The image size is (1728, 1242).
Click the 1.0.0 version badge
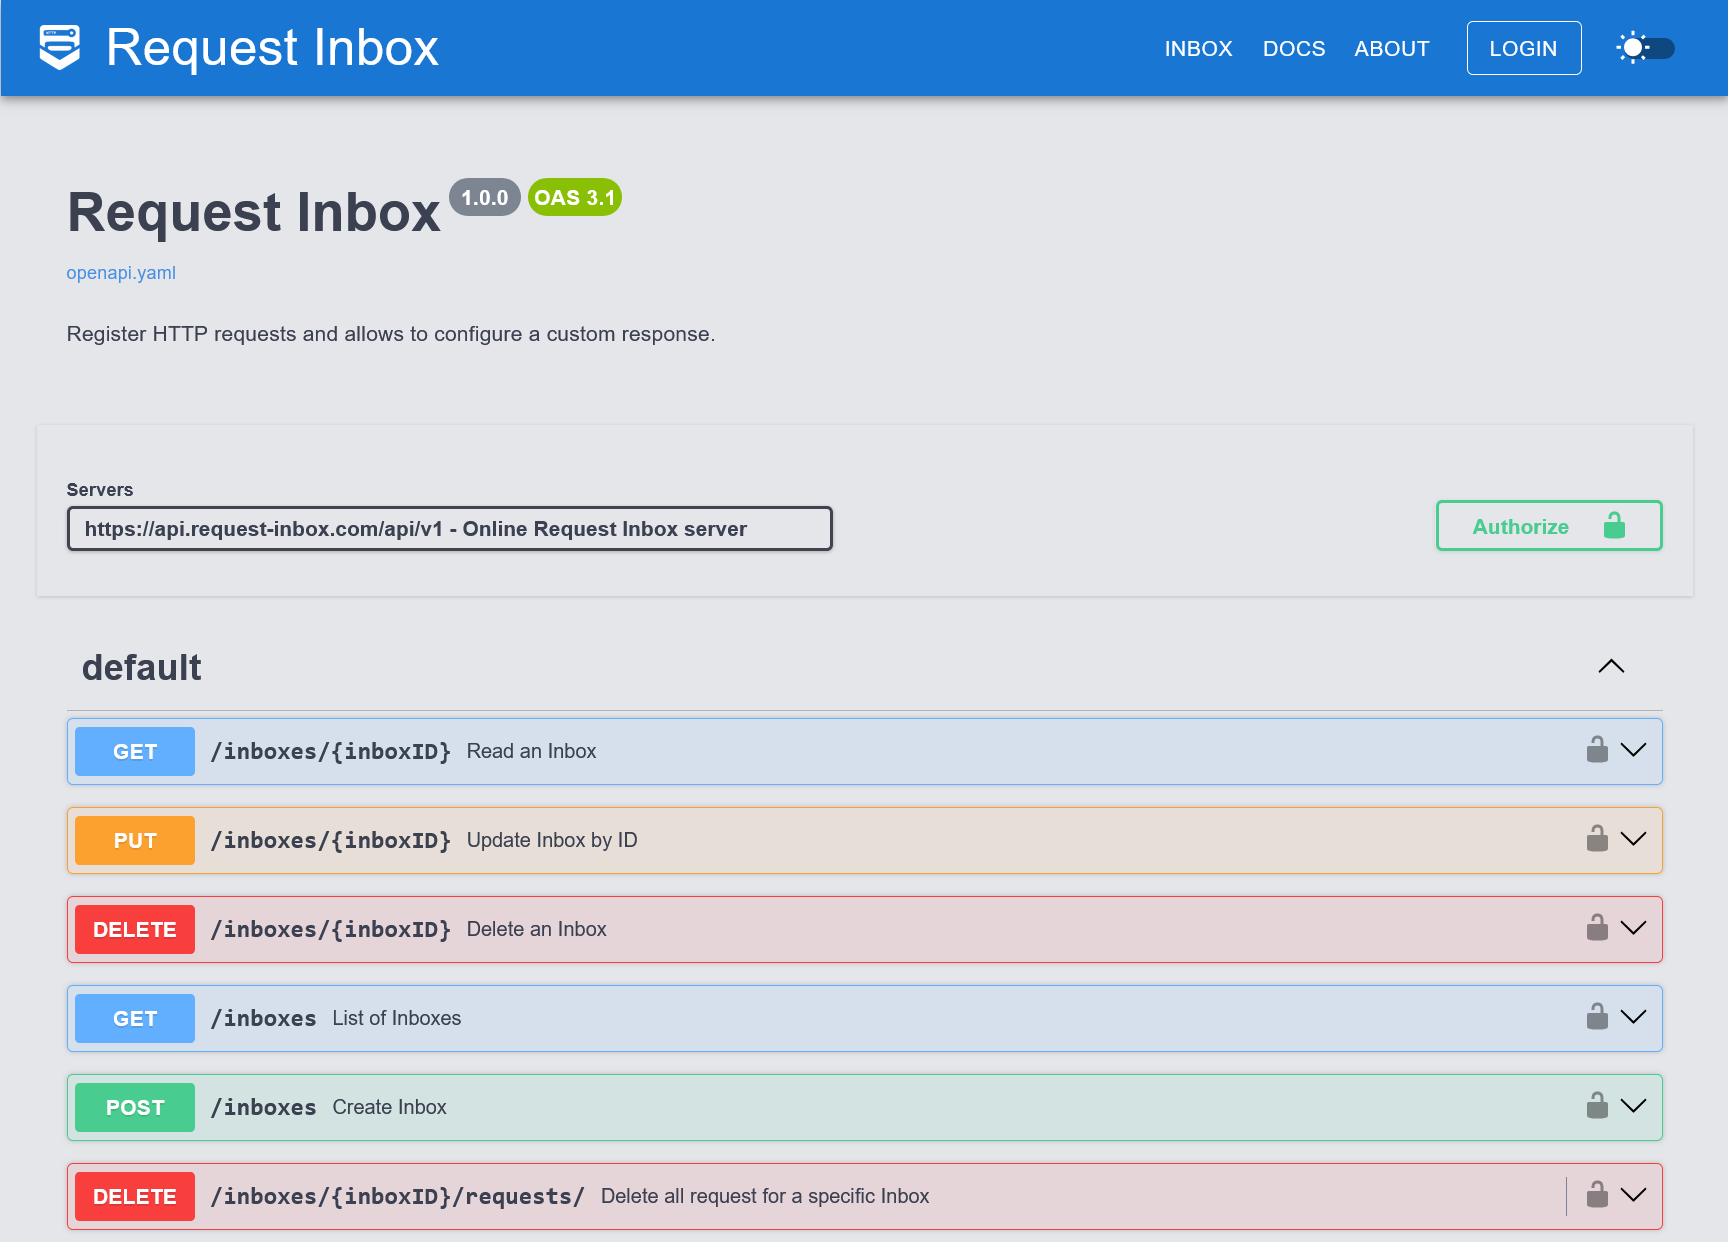(x=485, y=197)
